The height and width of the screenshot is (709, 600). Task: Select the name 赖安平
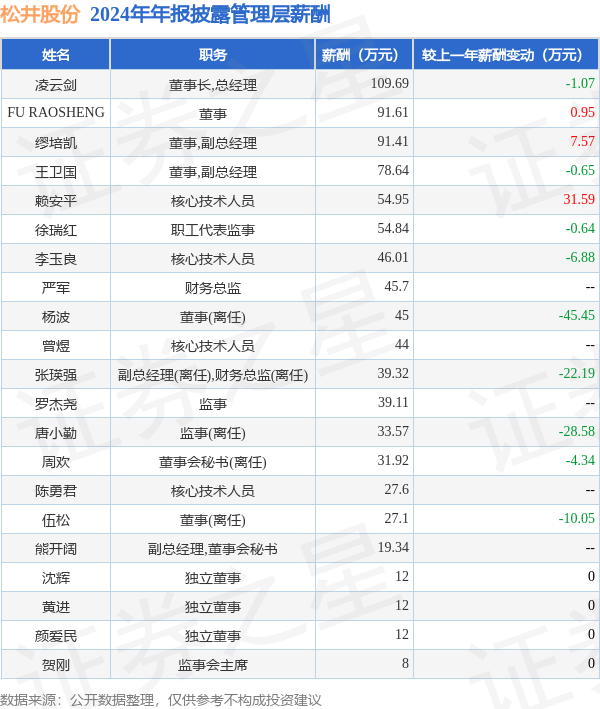(56, 201)
